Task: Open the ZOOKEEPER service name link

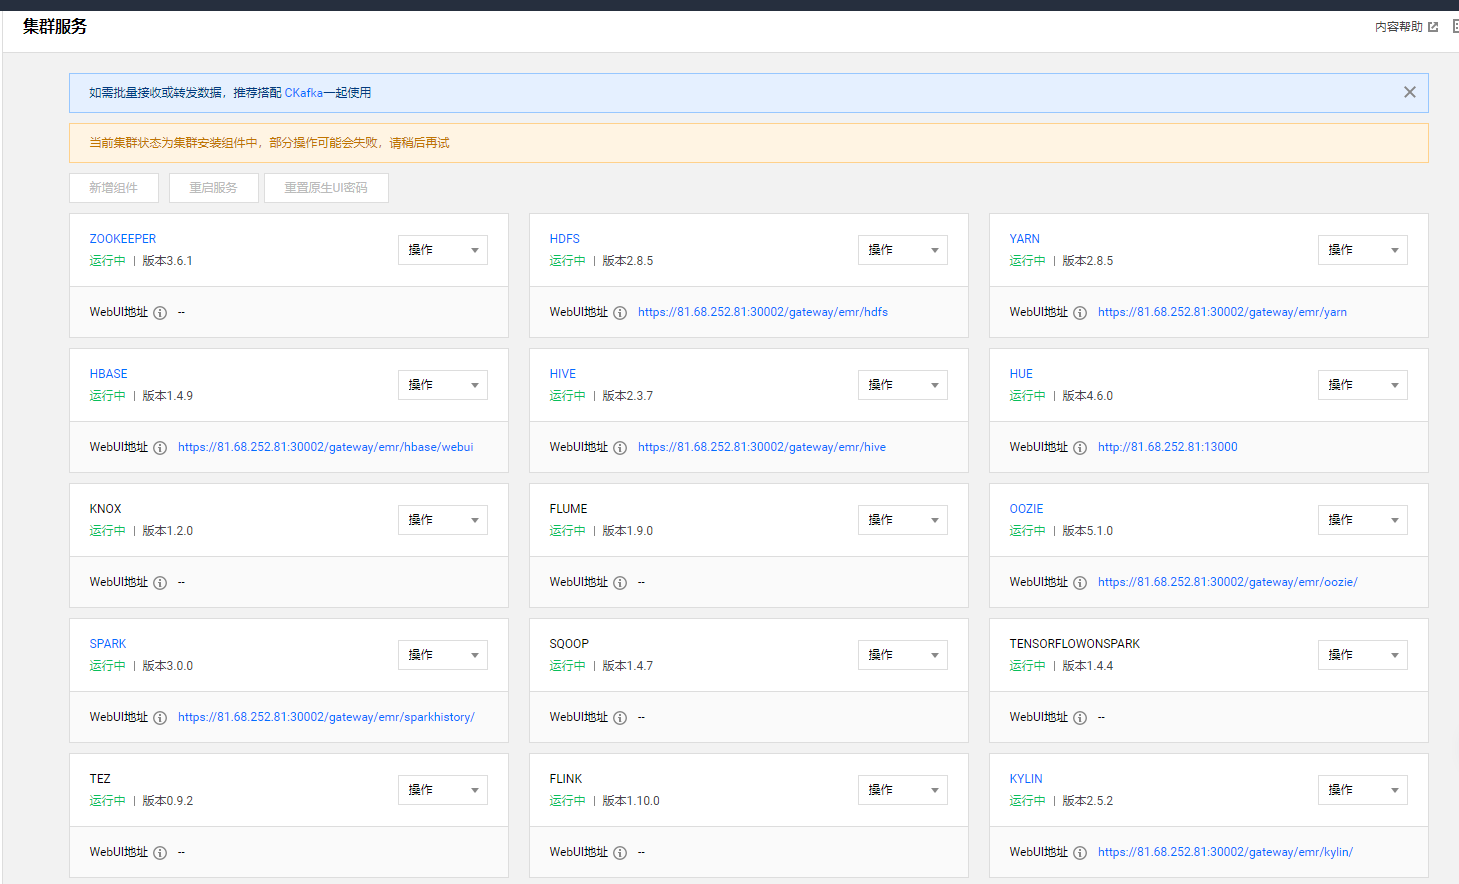Action: [123, 239]
